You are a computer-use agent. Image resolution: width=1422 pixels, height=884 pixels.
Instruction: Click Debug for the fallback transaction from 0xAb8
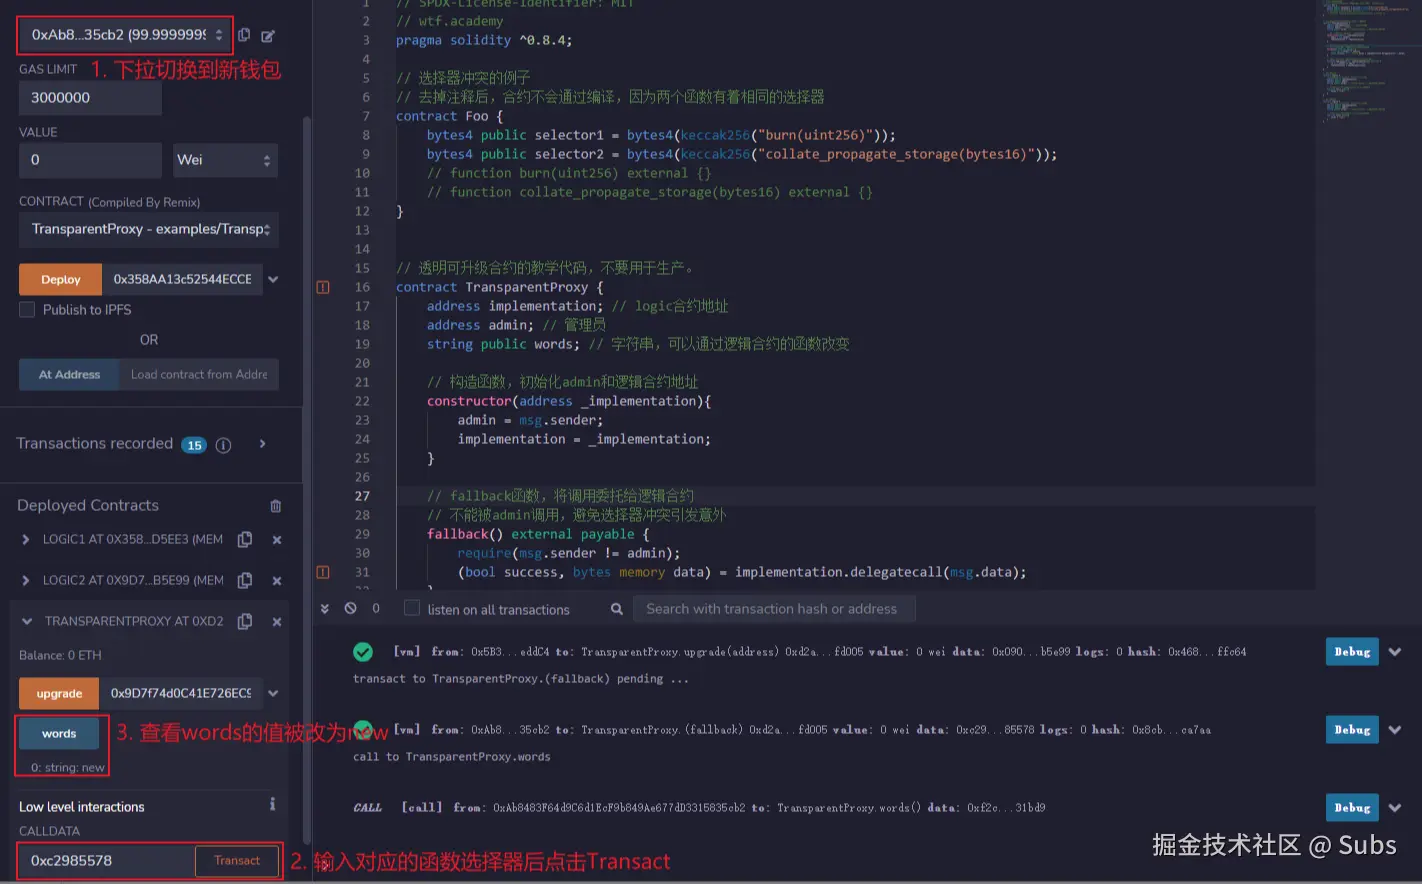(1352, 730)
